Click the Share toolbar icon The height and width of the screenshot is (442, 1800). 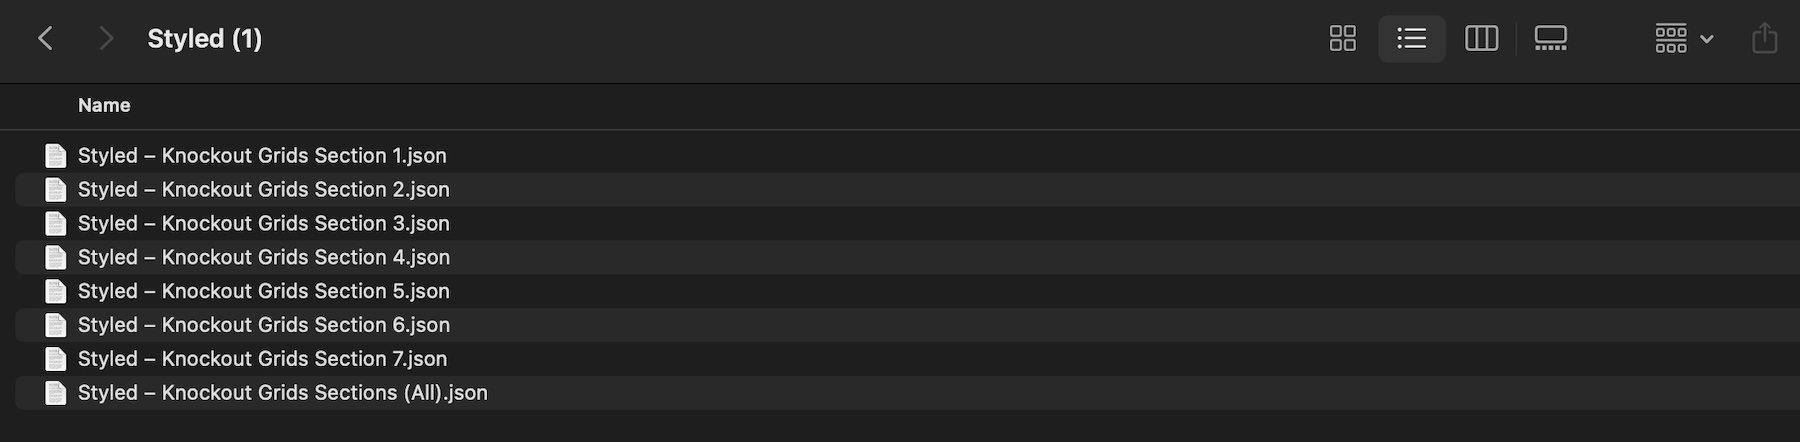1764,38
